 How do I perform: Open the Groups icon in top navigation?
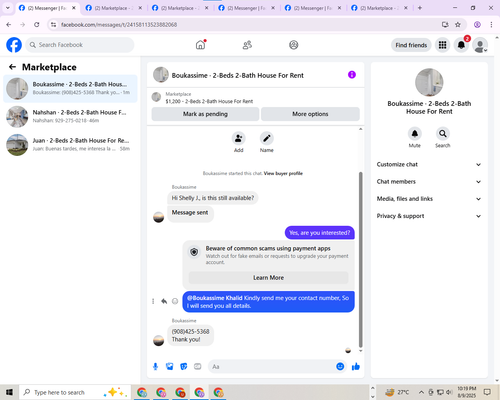[x=293, y=45]
